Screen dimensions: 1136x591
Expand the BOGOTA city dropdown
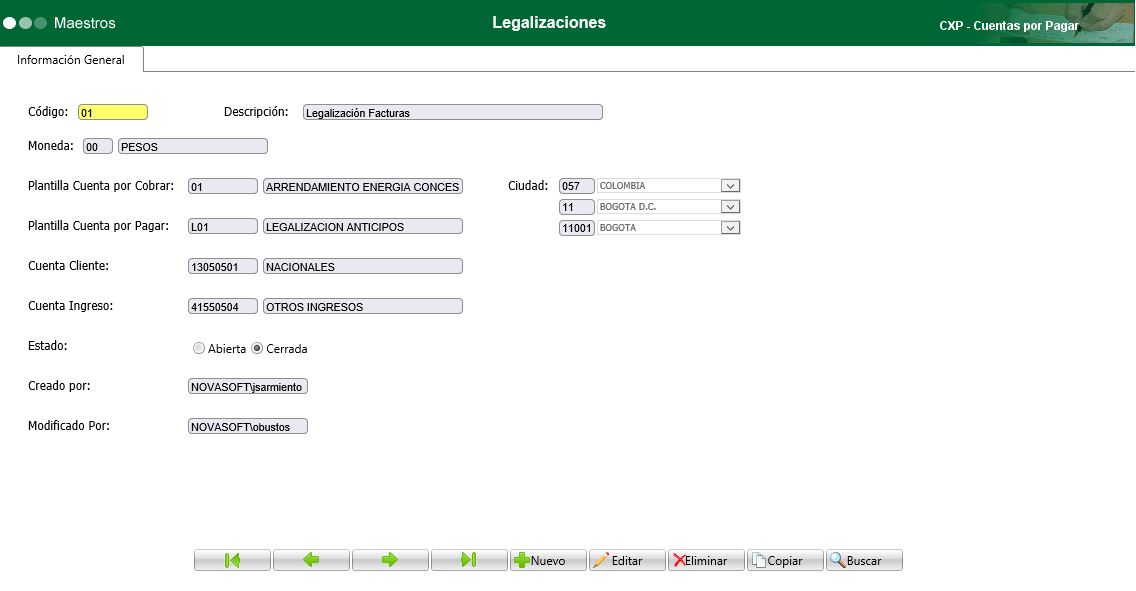(x=730, y=228)
